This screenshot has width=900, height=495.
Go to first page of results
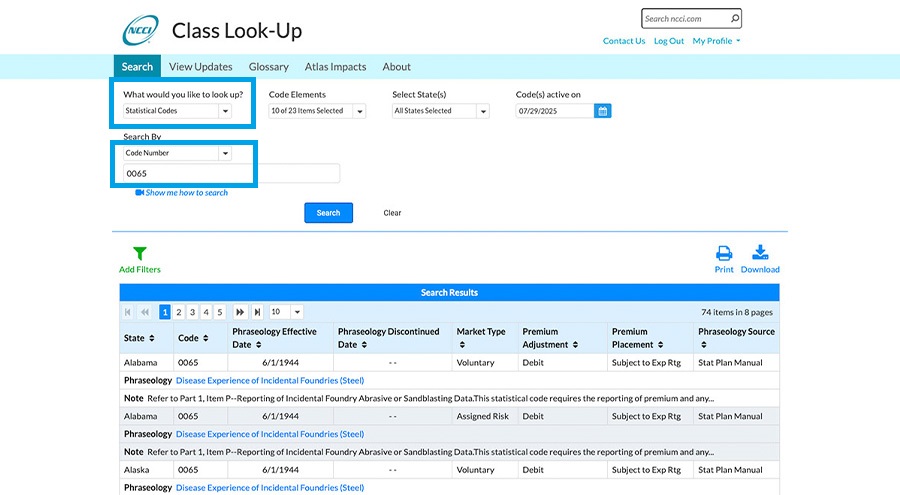click(x=127, y=312)
